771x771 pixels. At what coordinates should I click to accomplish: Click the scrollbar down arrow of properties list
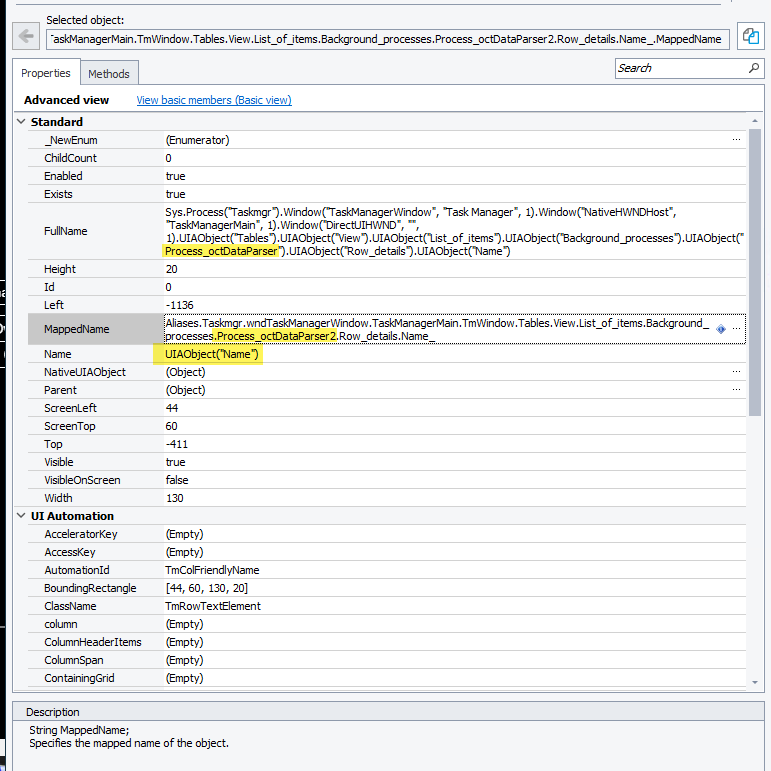755,681
